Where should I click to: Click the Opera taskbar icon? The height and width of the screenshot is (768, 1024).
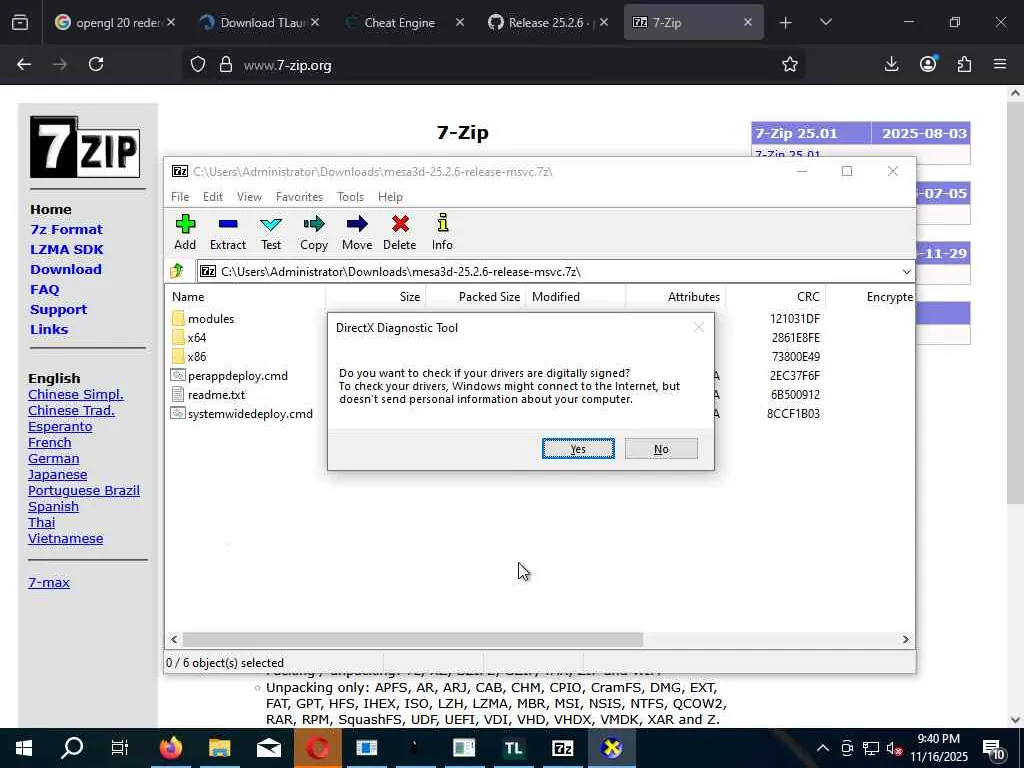pos(317,748)
